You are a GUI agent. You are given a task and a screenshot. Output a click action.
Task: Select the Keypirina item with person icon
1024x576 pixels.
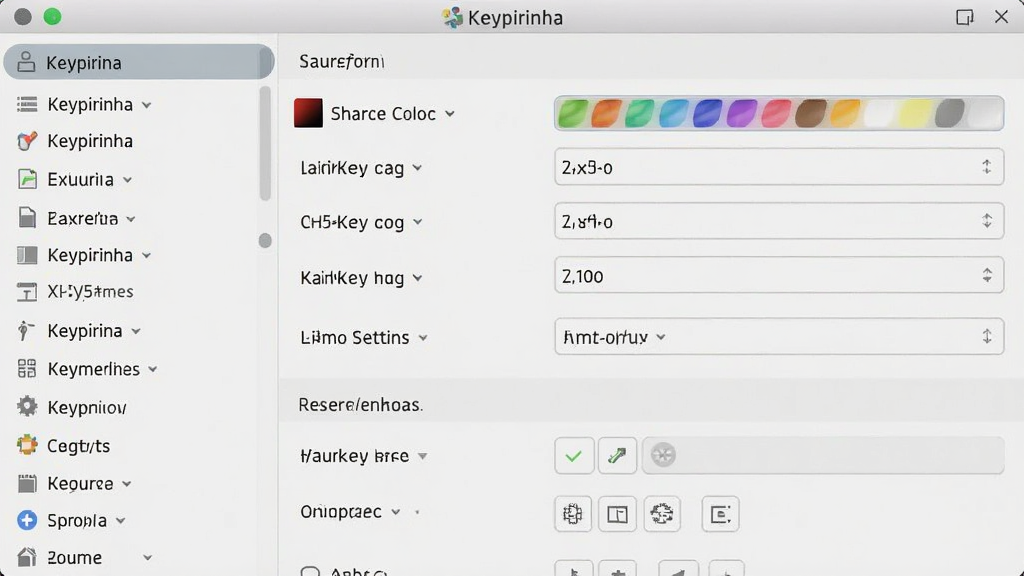138,62
